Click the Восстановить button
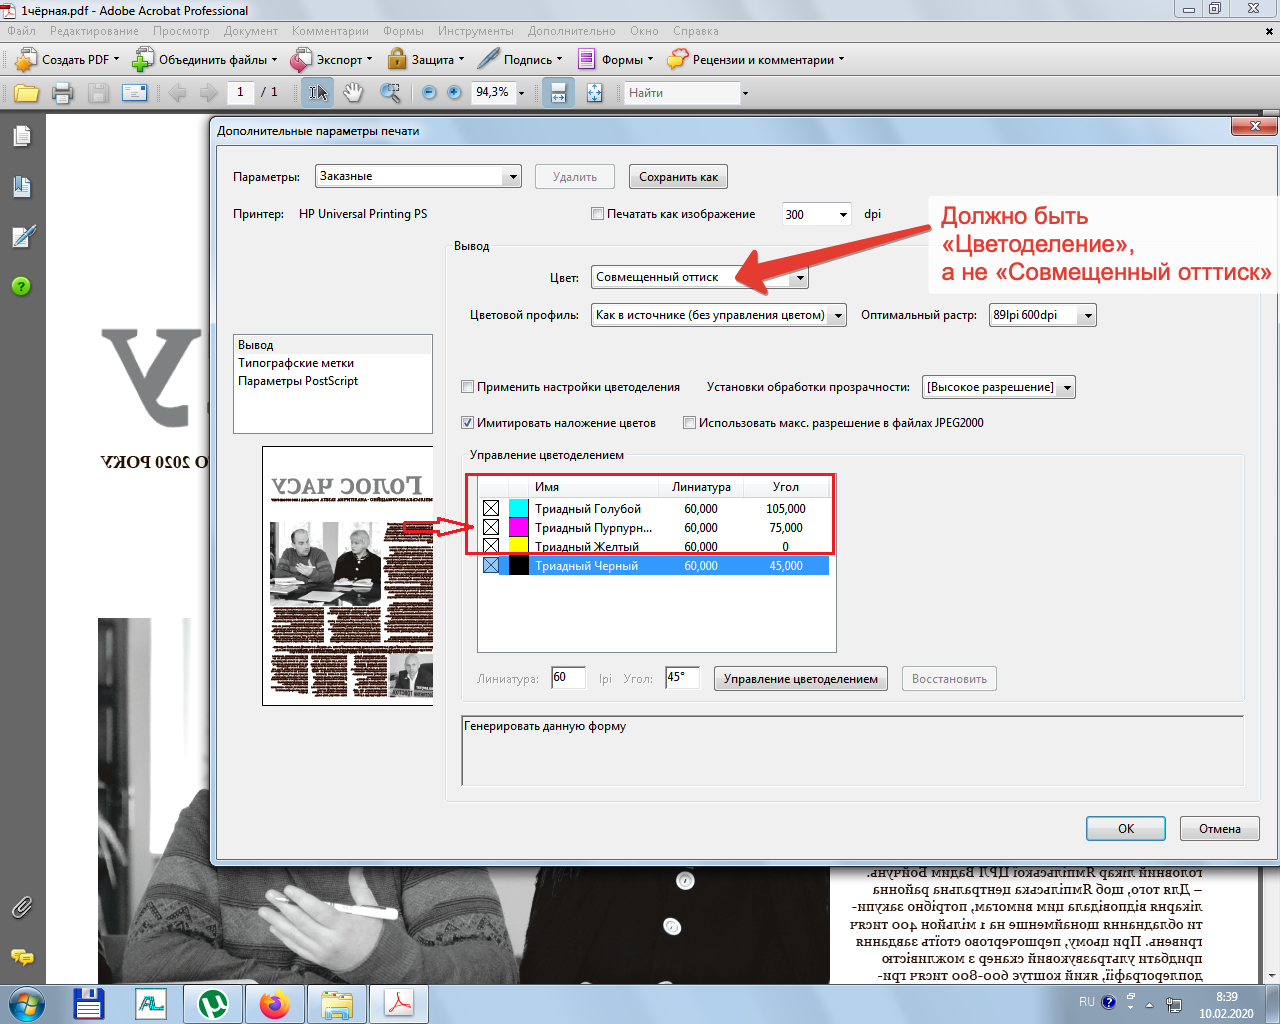 click(949, 679)
